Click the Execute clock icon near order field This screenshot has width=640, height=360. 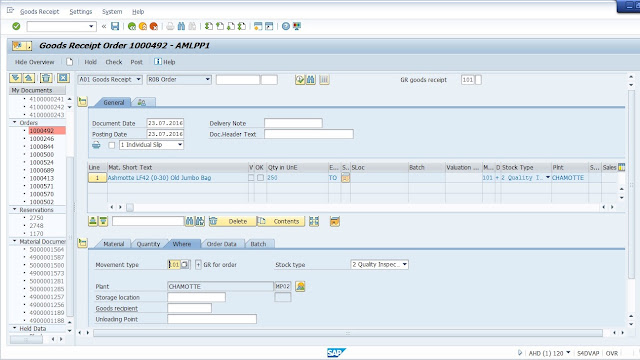coord(300,80)
